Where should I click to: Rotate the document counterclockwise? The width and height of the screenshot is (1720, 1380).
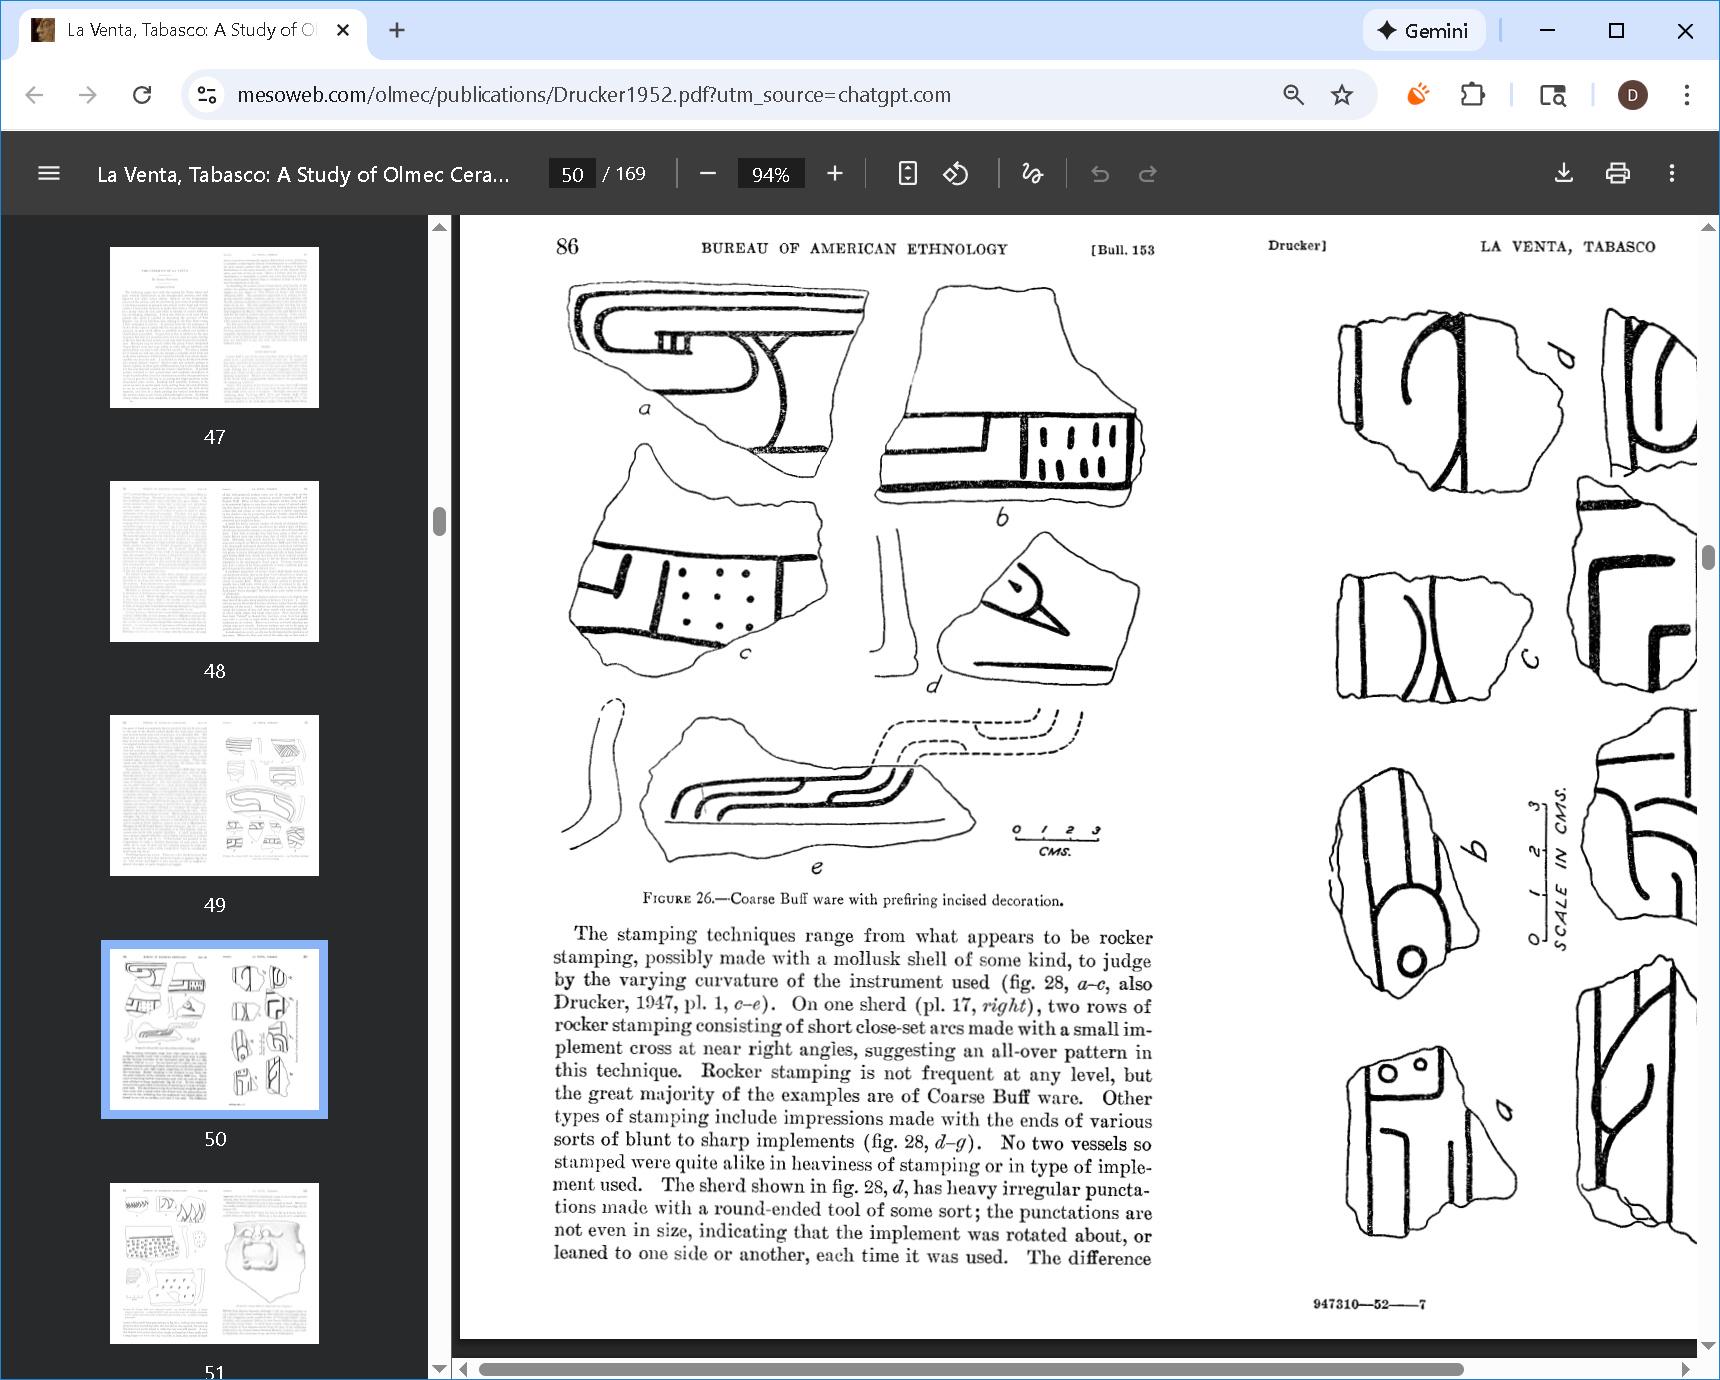(956, 174)
